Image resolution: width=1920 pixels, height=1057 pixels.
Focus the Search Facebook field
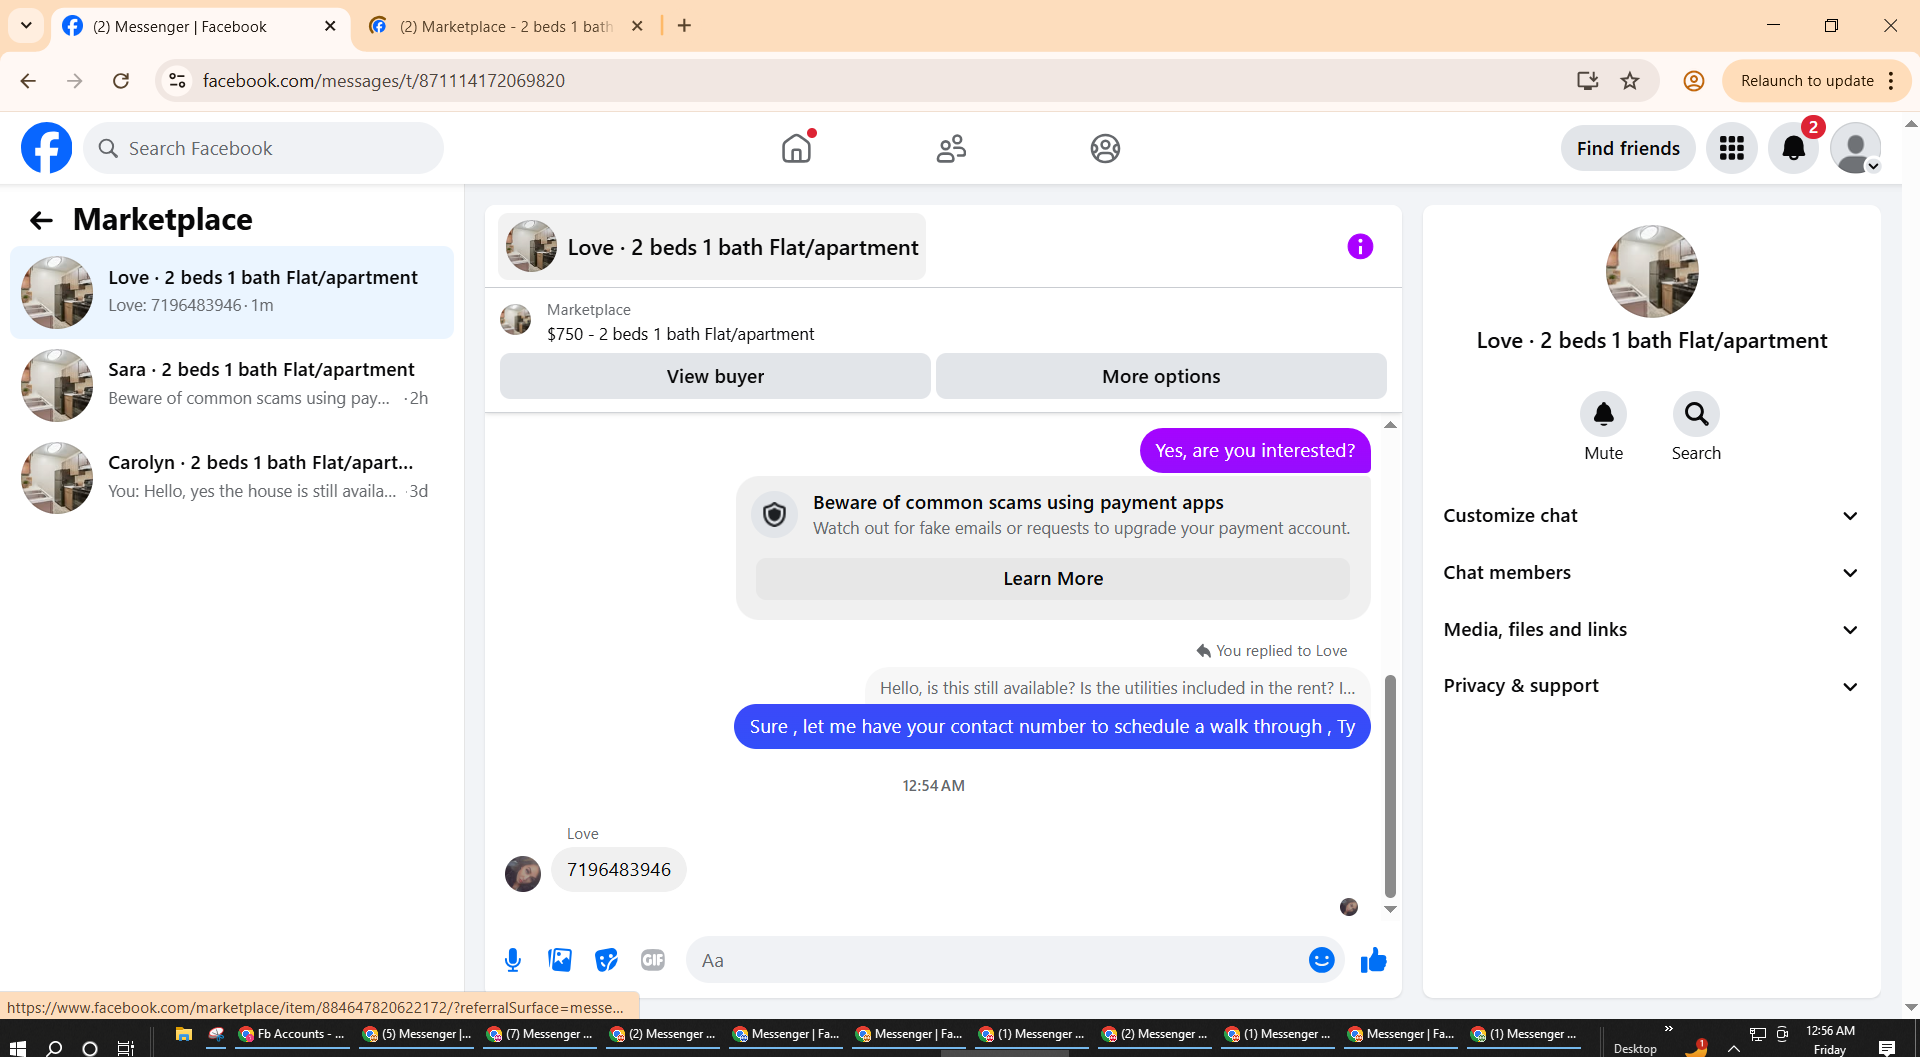tap(264, 148)
